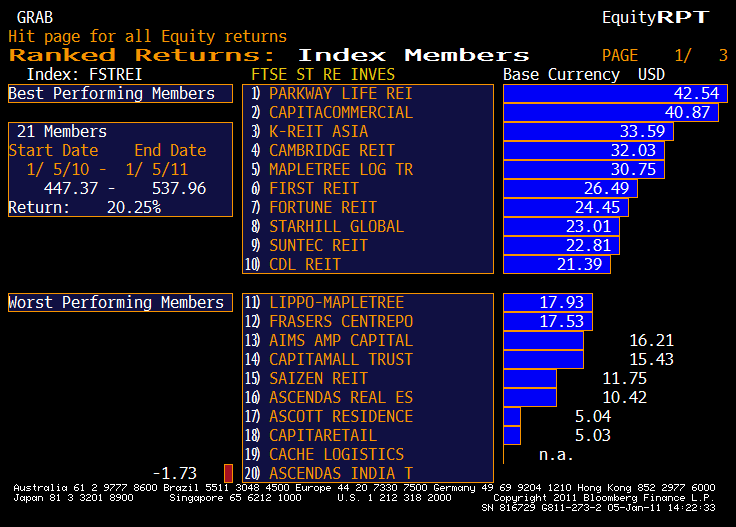Edit the Index field FSTREI
The image size is (736, 527).
pos(115,75)
